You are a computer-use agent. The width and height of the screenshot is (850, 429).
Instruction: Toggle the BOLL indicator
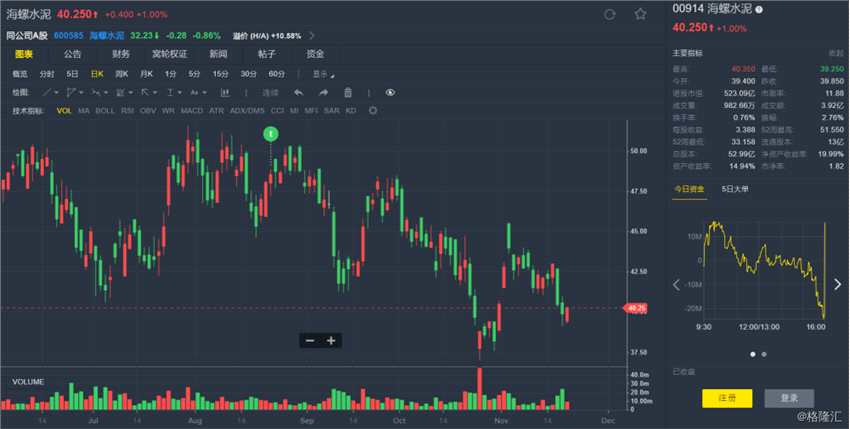pyautogui.click(x=105, y=110)
